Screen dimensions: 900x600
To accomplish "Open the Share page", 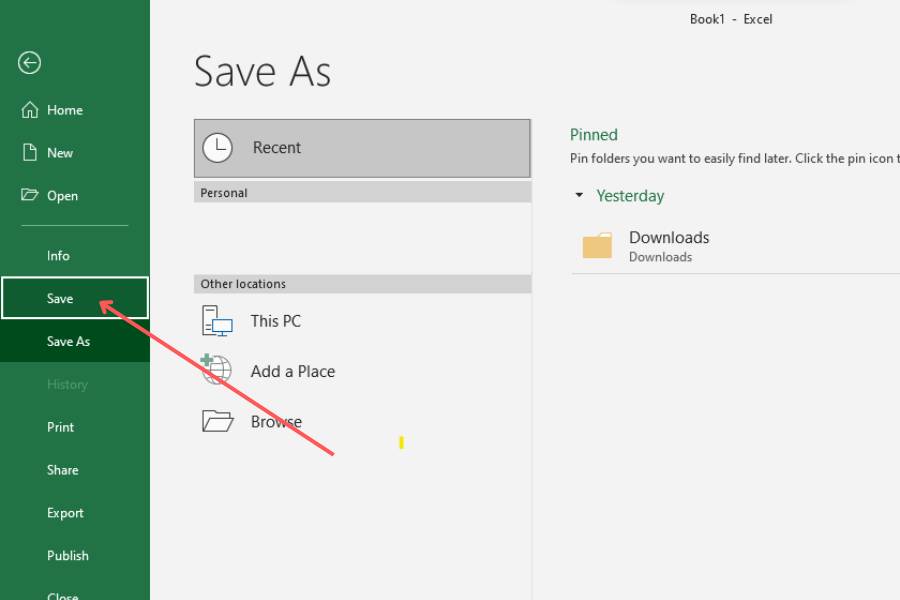I will coord(75,470).
